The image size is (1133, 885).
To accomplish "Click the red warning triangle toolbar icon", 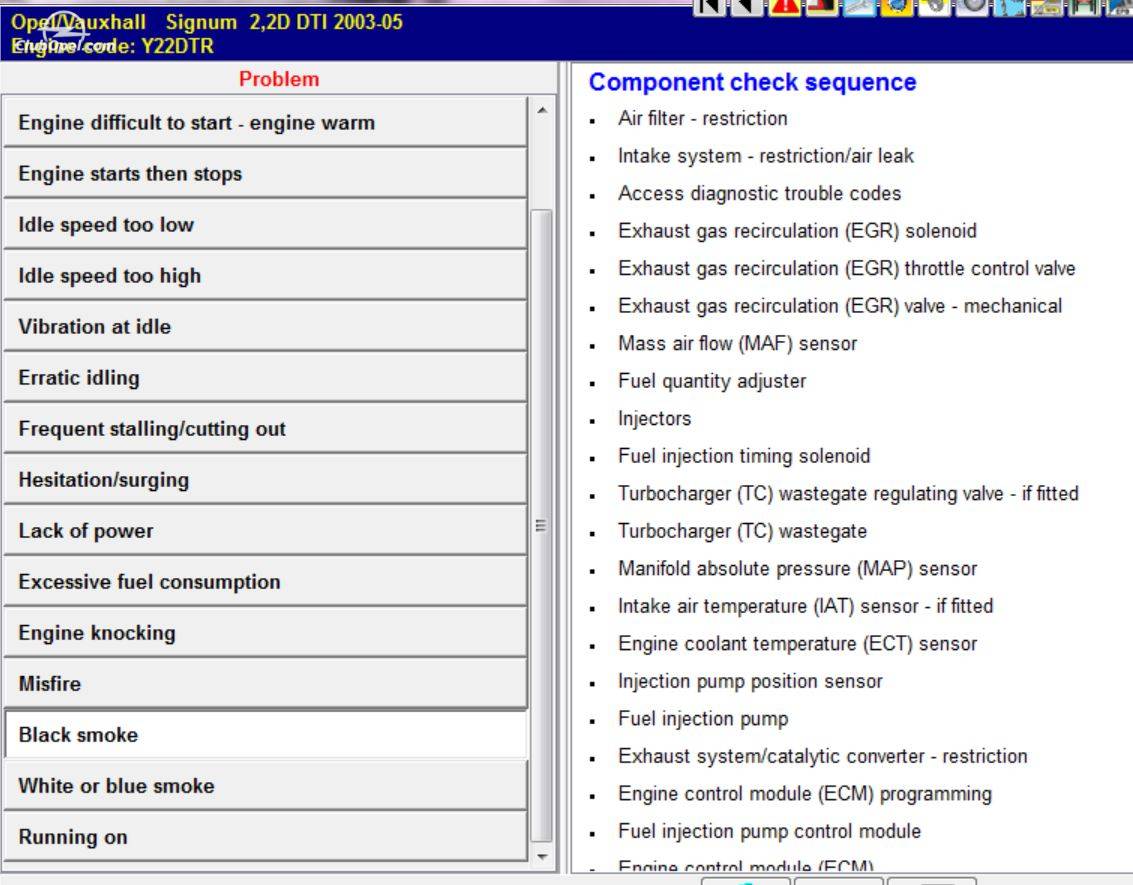I will pos(785,7).
